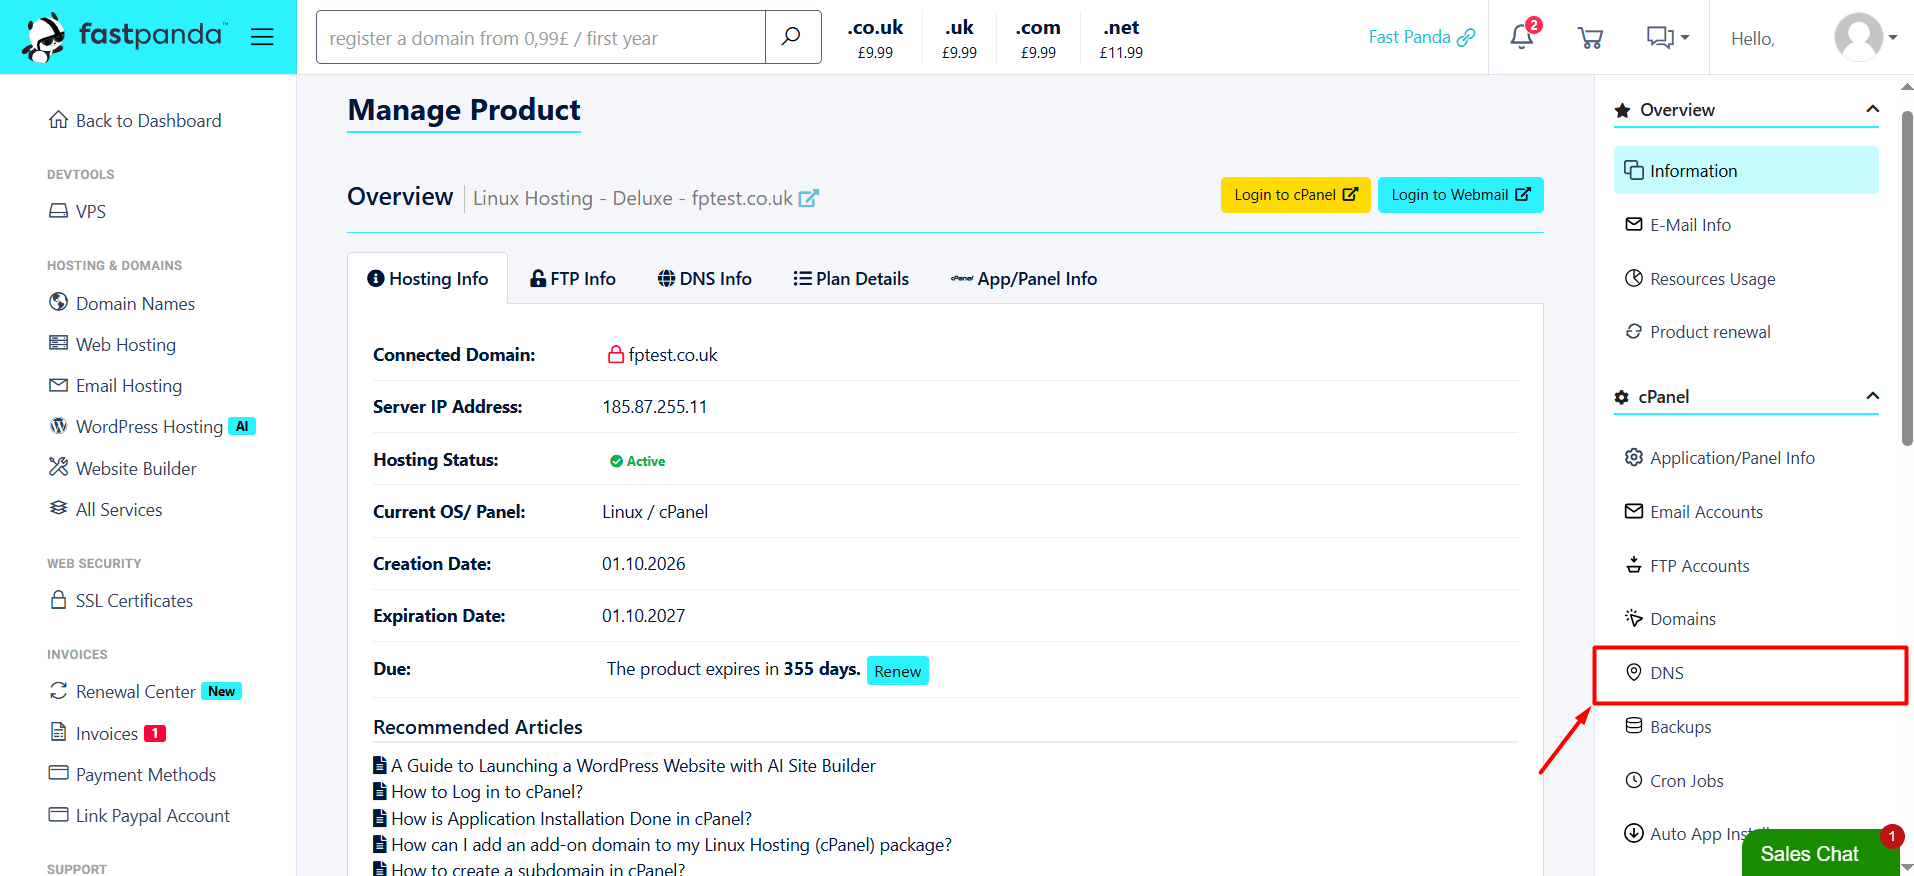Open Email Hosting in the sidebar
Image resolution: width=1914 pixels, height=876 pixels.
tap(116, 386)
